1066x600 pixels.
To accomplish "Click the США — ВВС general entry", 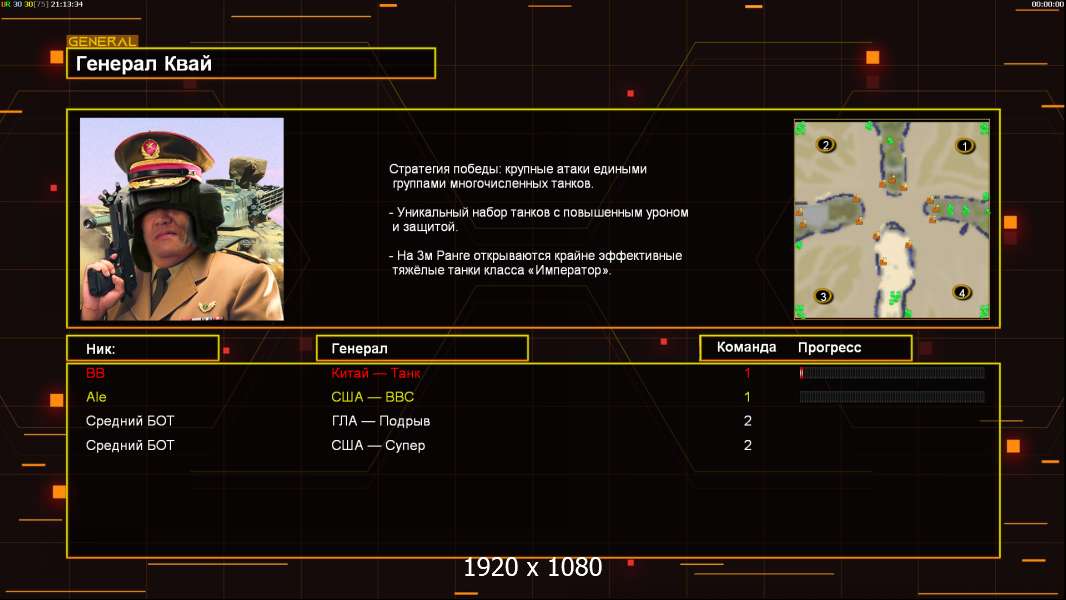I will (x=373, y=397).
